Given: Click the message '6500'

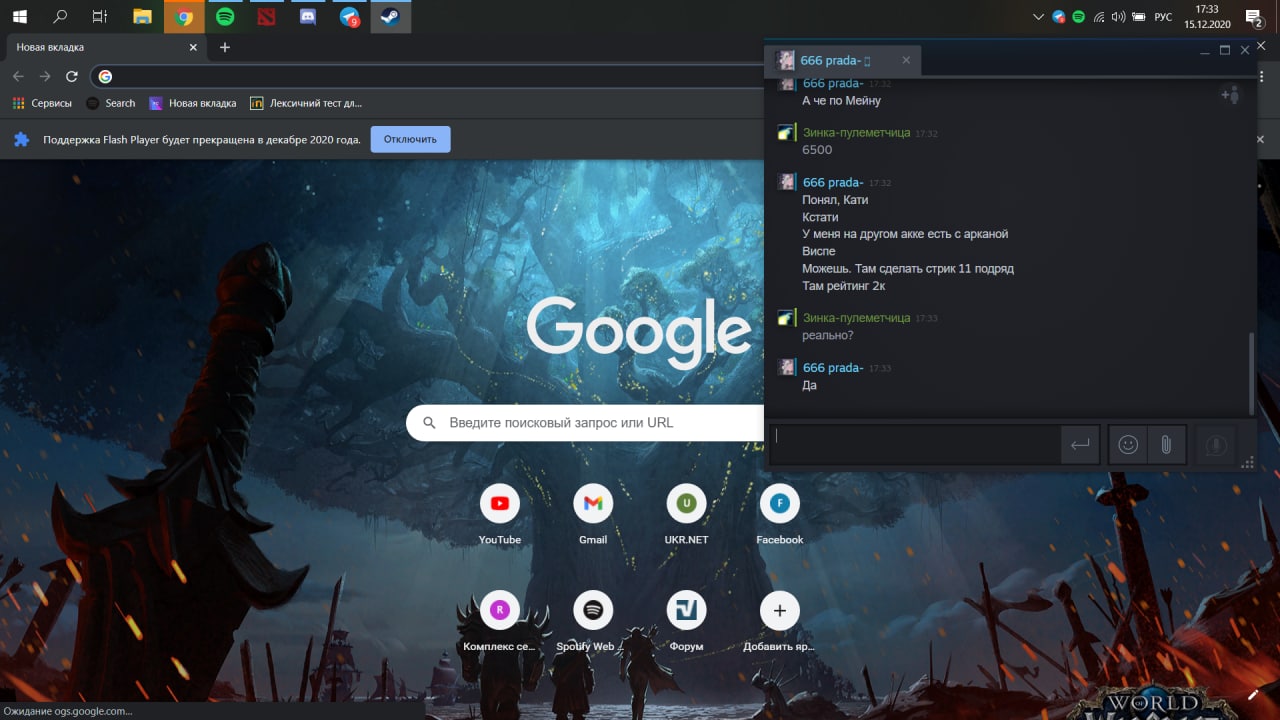Looking at the screenshot, I should (x=817, y=150).
